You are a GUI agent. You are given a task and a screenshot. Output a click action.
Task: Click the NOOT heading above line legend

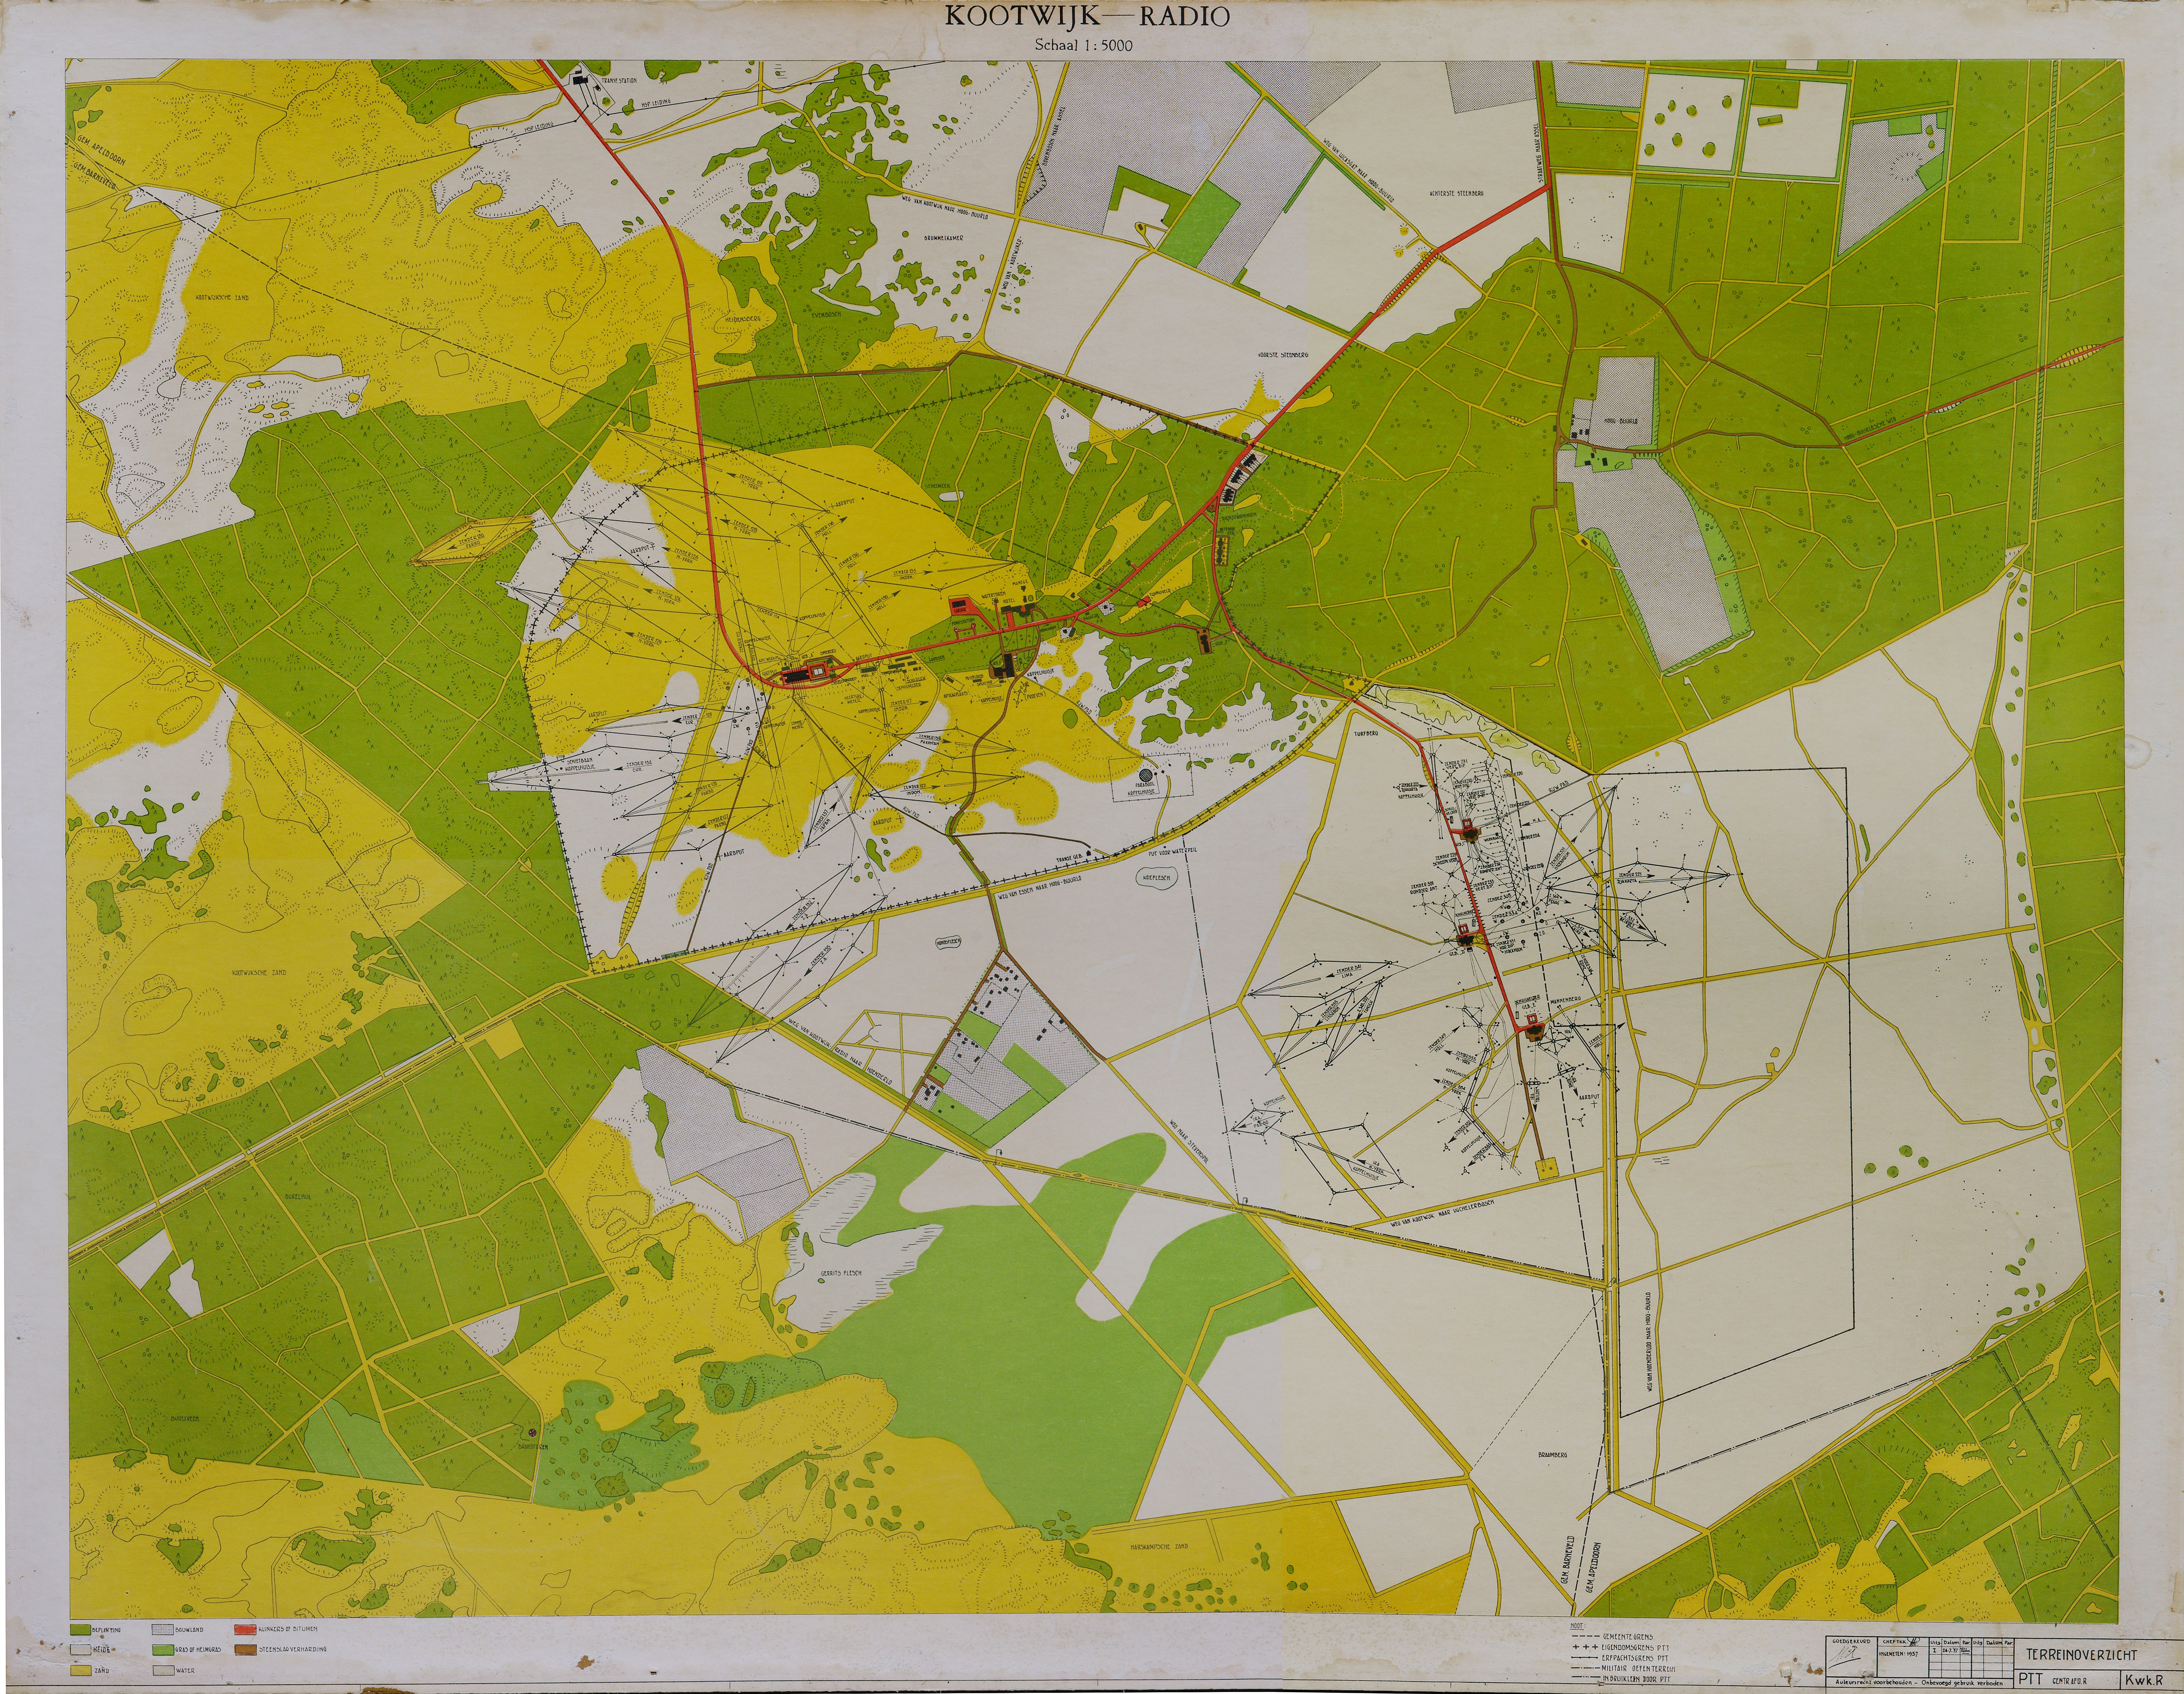pos(1578,1626)
